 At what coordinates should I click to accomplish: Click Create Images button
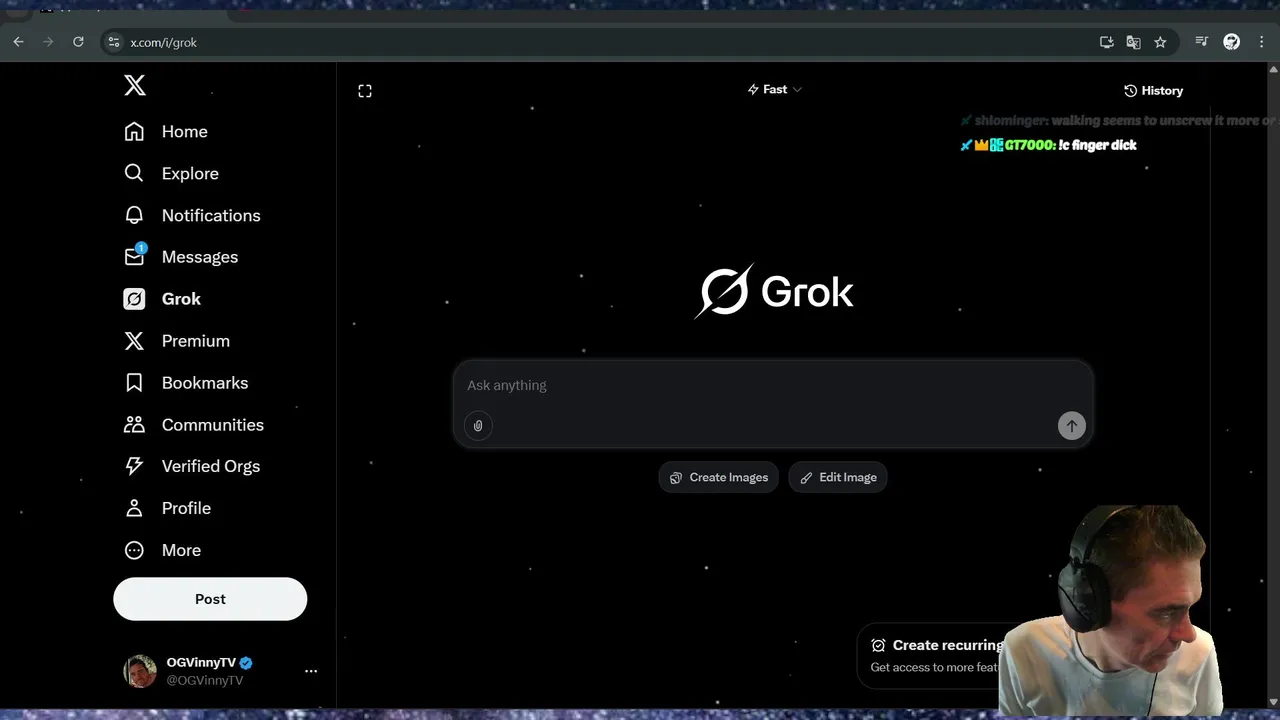click(x=718, y=478)
